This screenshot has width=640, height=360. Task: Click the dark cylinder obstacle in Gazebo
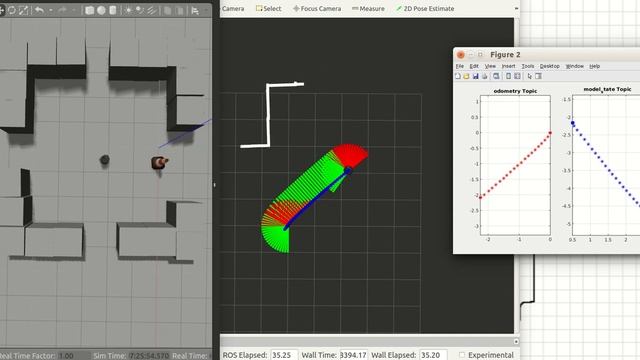click(104, 160)
